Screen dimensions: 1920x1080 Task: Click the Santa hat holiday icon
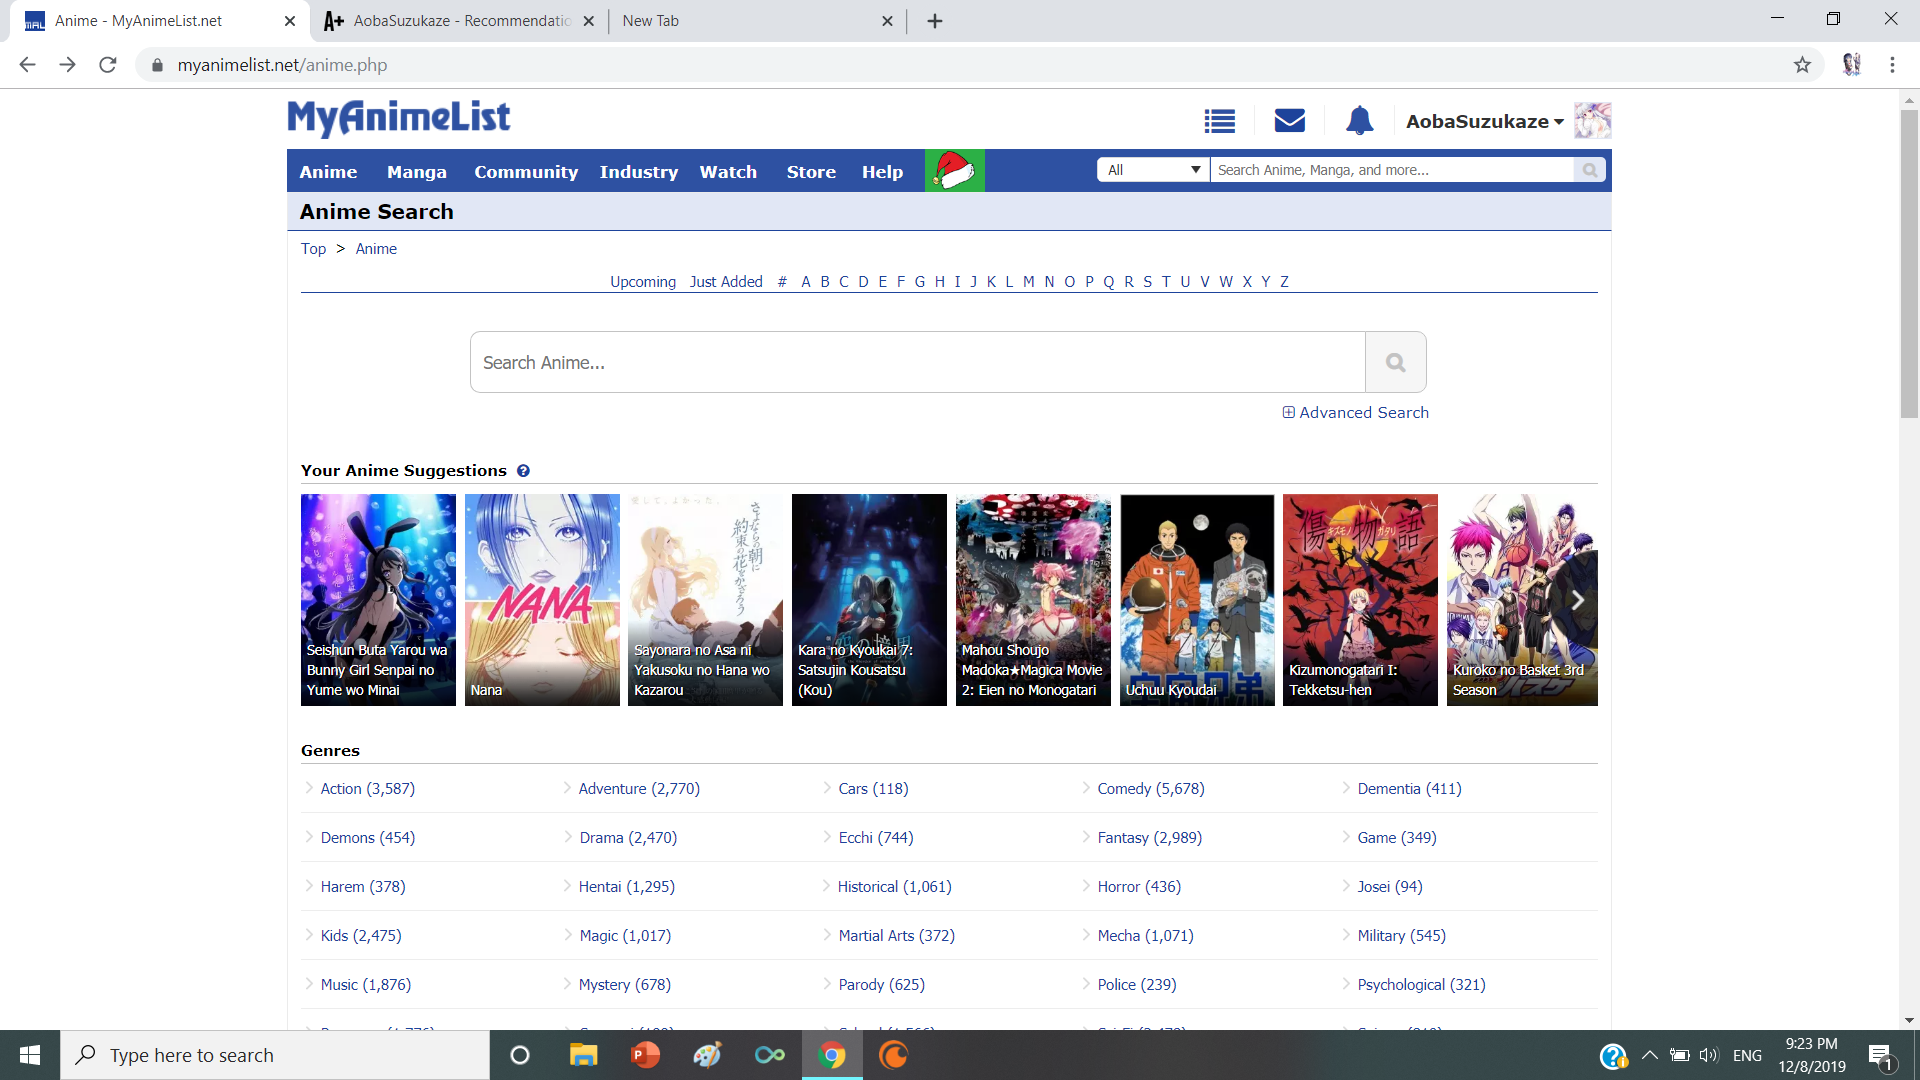954,171
